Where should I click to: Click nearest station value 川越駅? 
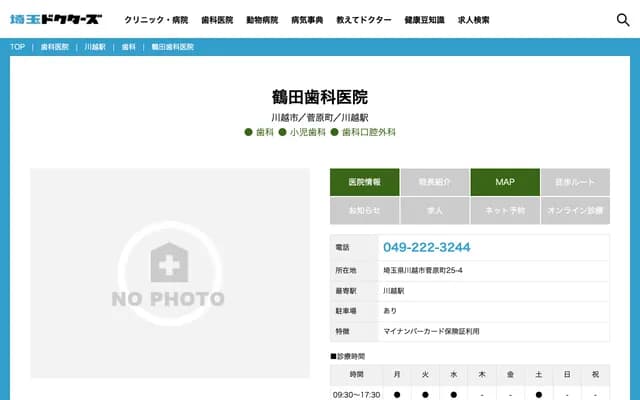point(393,291)
